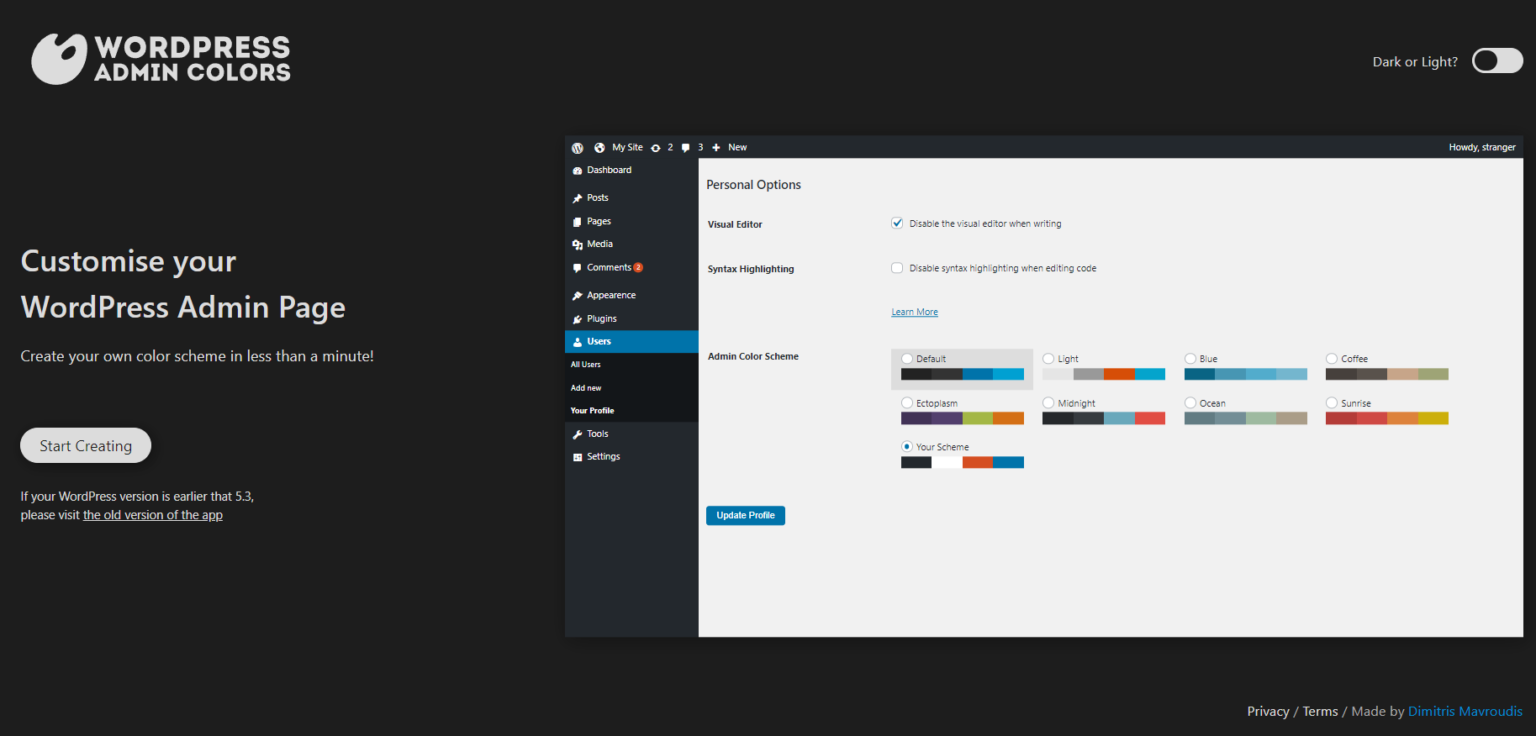Screen dimensions: 1536x736
Task: Click the WordPress logo in admin bar
Action: pyautogui.click(x=577, y=147)
